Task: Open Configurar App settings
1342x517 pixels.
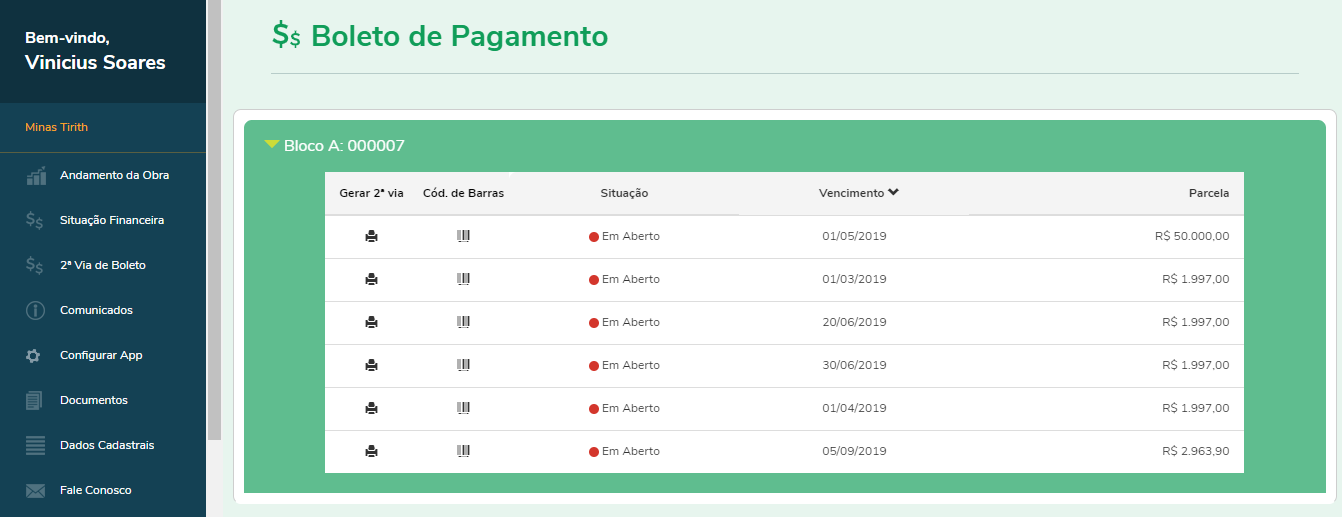Action: pos(101,355)
